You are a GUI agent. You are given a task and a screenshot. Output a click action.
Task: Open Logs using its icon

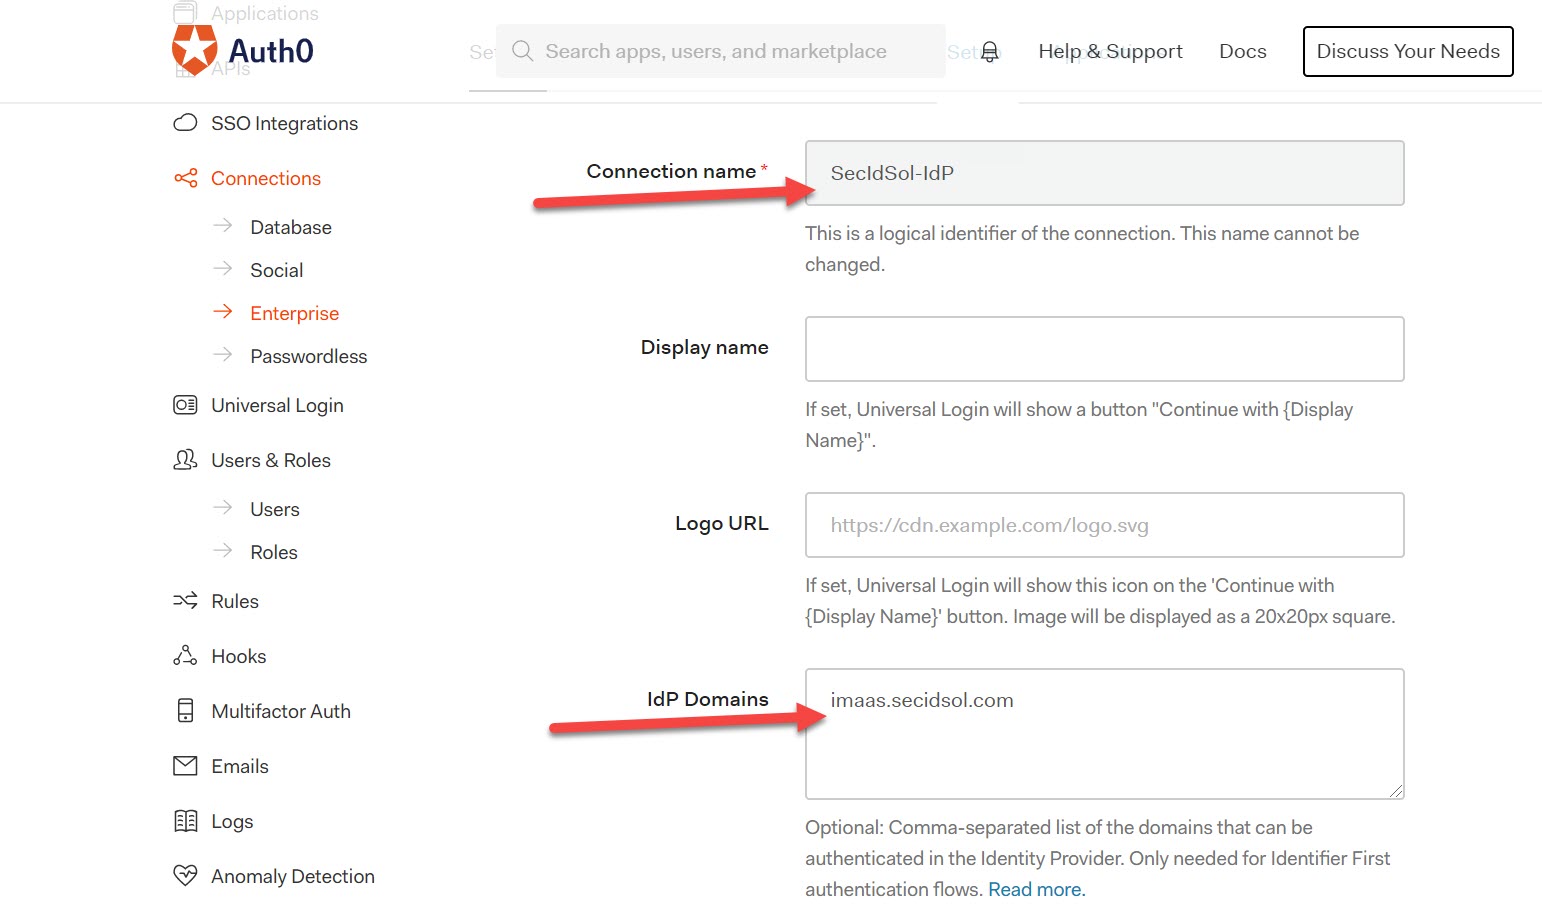coord(186,821)
